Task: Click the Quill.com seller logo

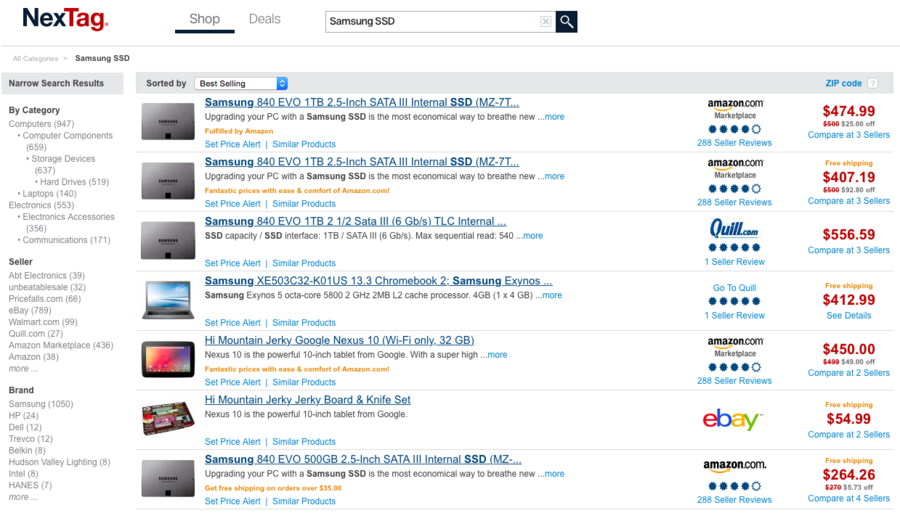Action: click(x=734, y=228)
